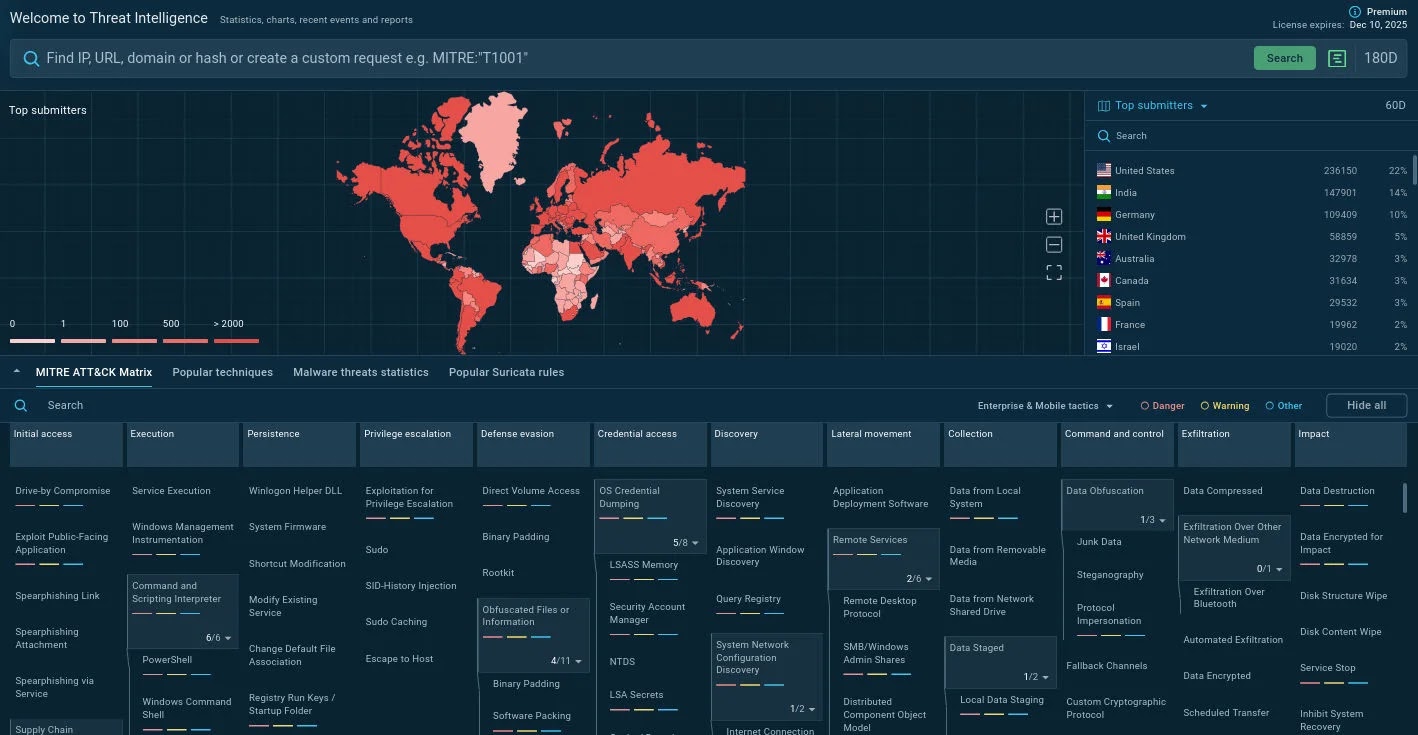Image resolution: width=1418 pixels, height=735 pixels.
Task: Expand Remote Services 2/6 list
Action: pos(919,579)
